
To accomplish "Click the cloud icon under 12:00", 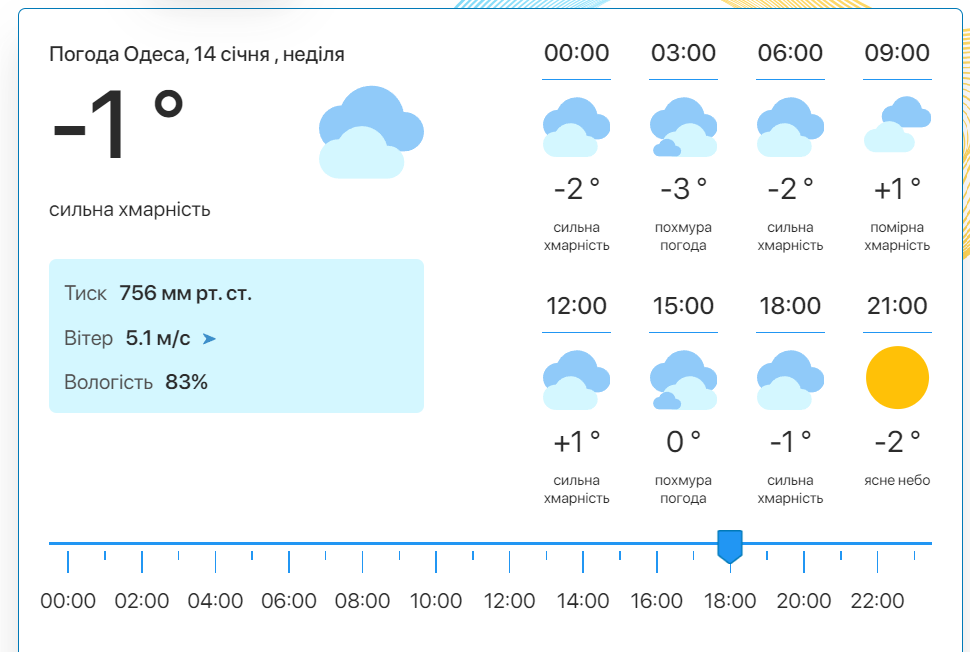I will [577, 380].
